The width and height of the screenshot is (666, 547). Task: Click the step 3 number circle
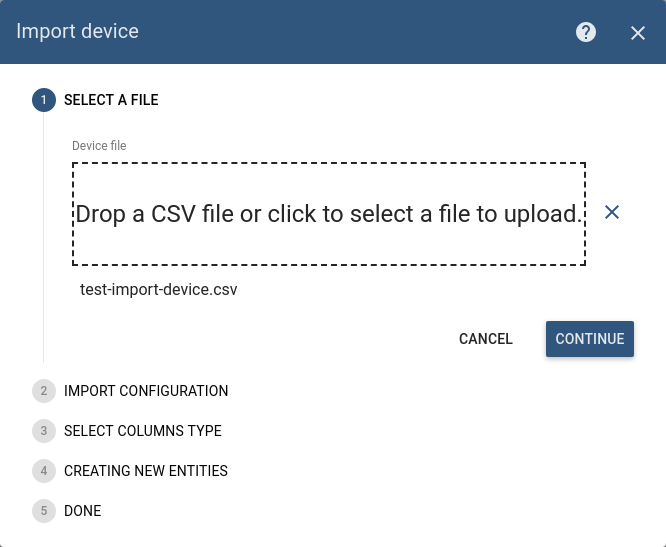coord(44,431)
